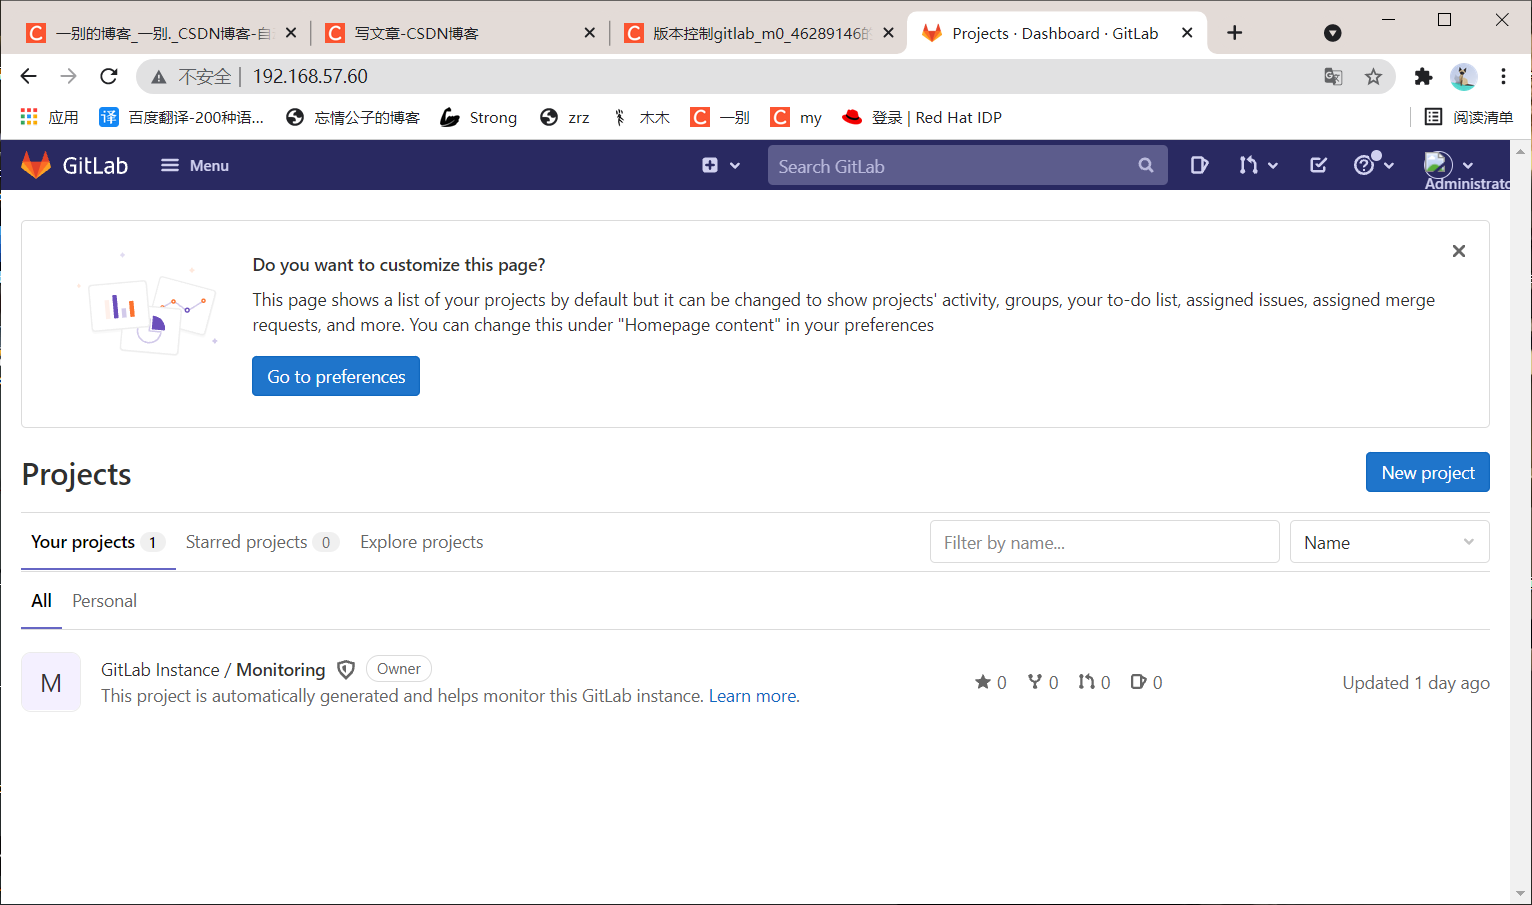Click Go to preferences
Screen dimensions: 1532x905
tap(335, 376)
